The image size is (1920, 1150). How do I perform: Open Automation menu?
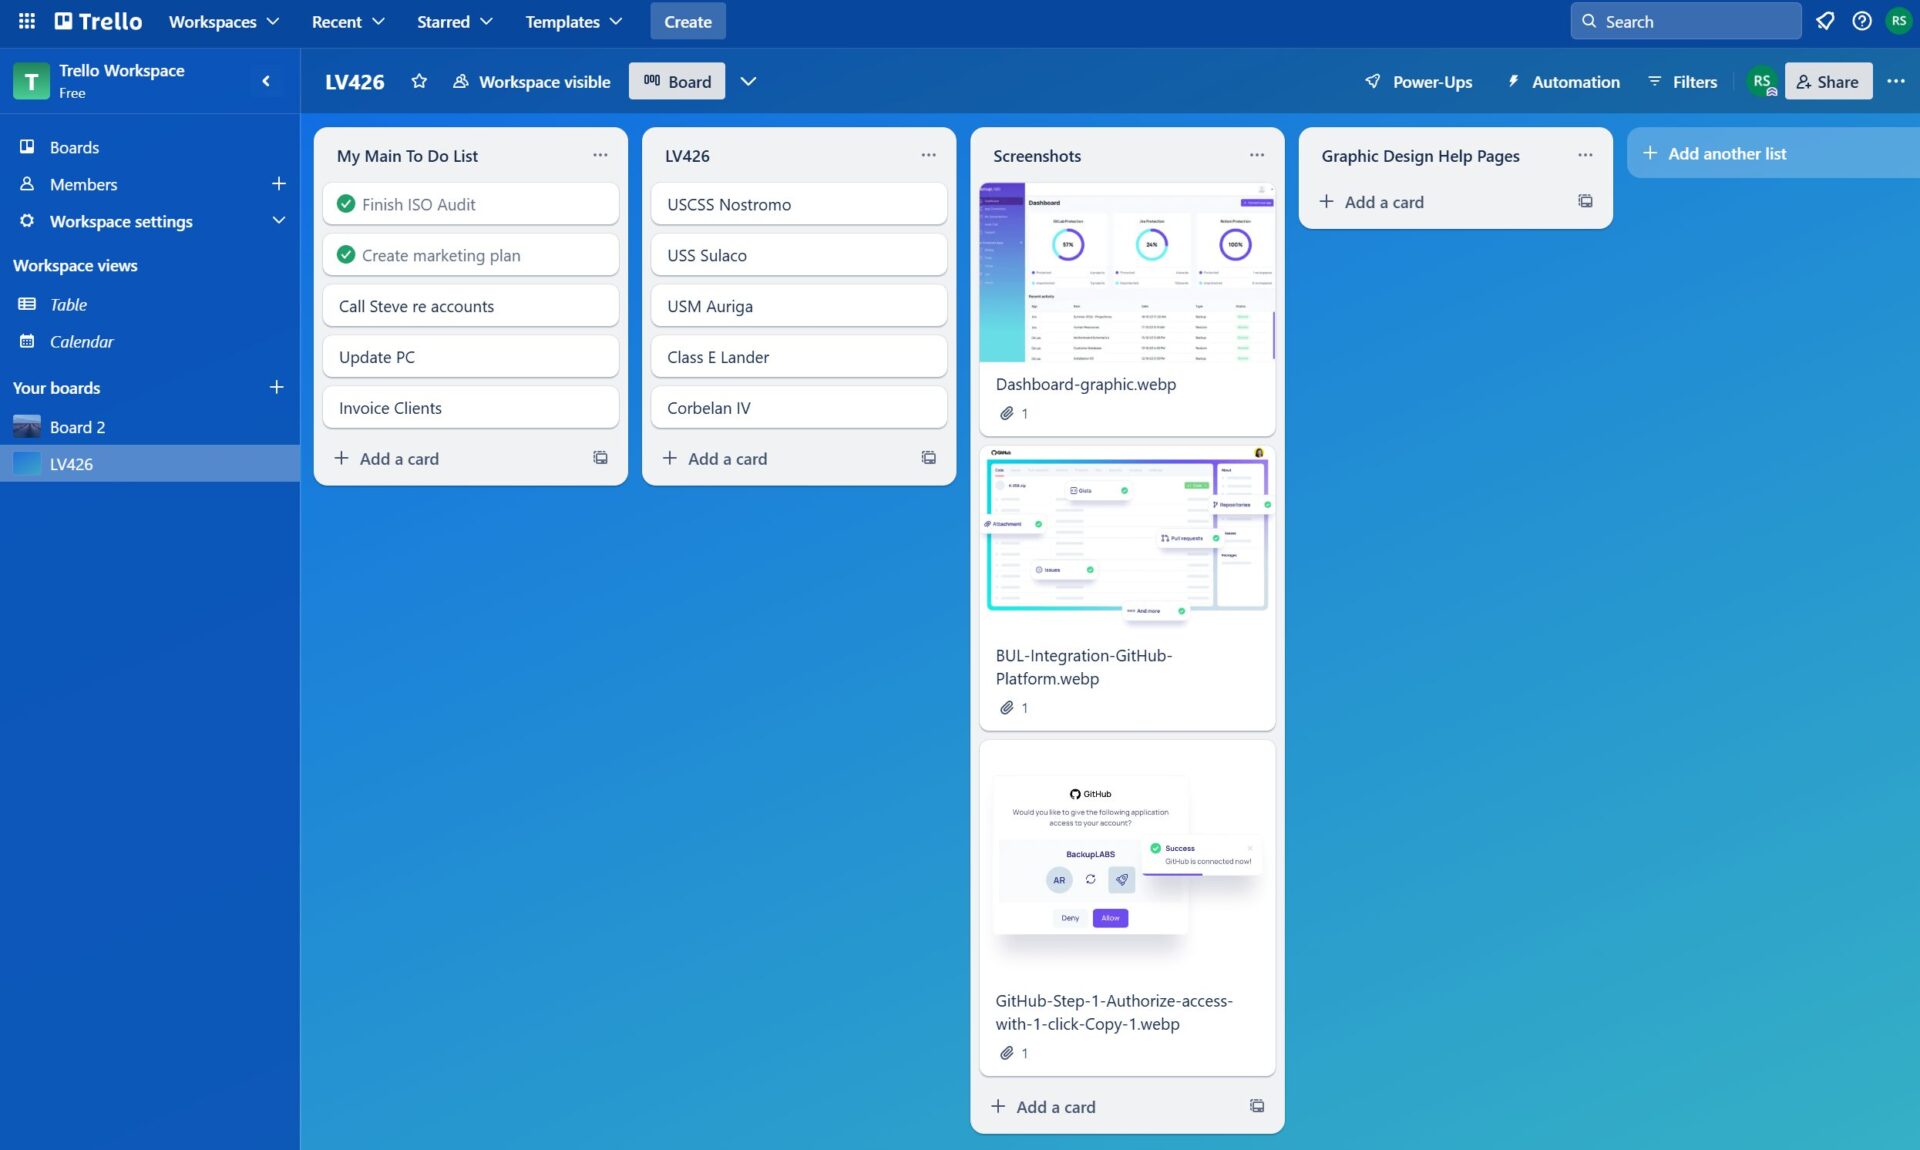[1563, 81]
